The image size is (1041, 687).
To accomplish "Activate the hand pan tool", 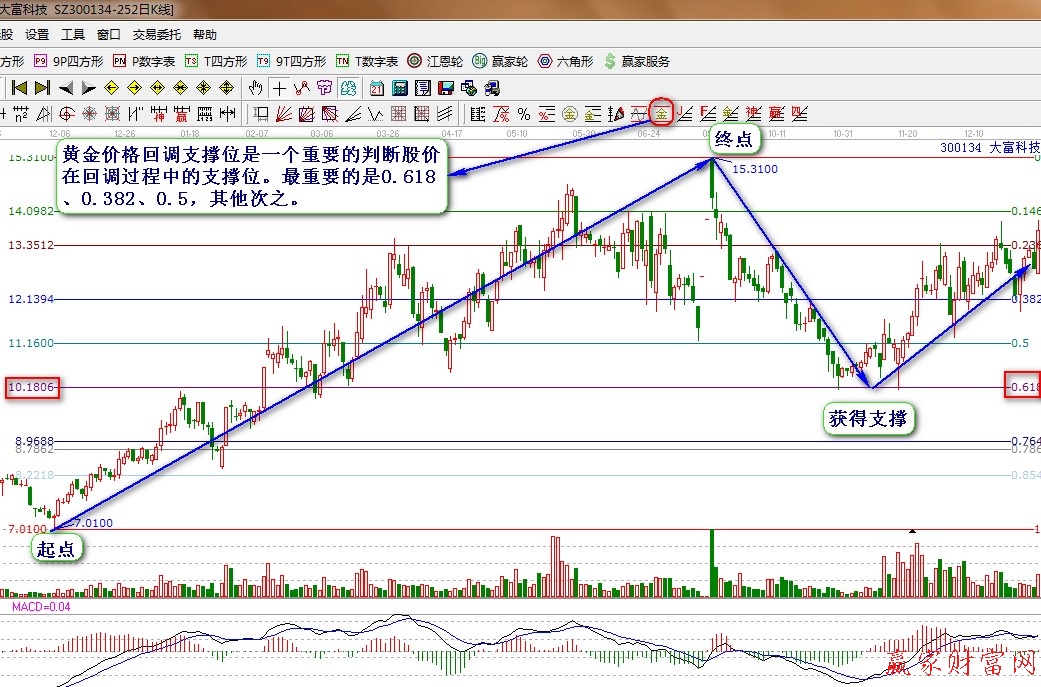I will pos(256,87).
